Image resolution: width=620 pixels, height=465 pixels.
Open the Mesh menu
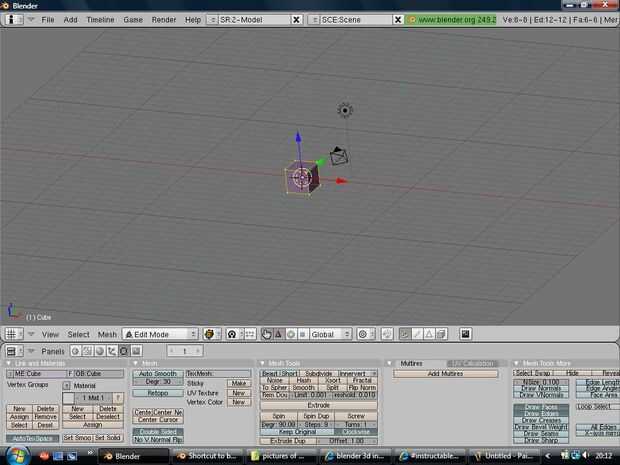pos(107,335)
